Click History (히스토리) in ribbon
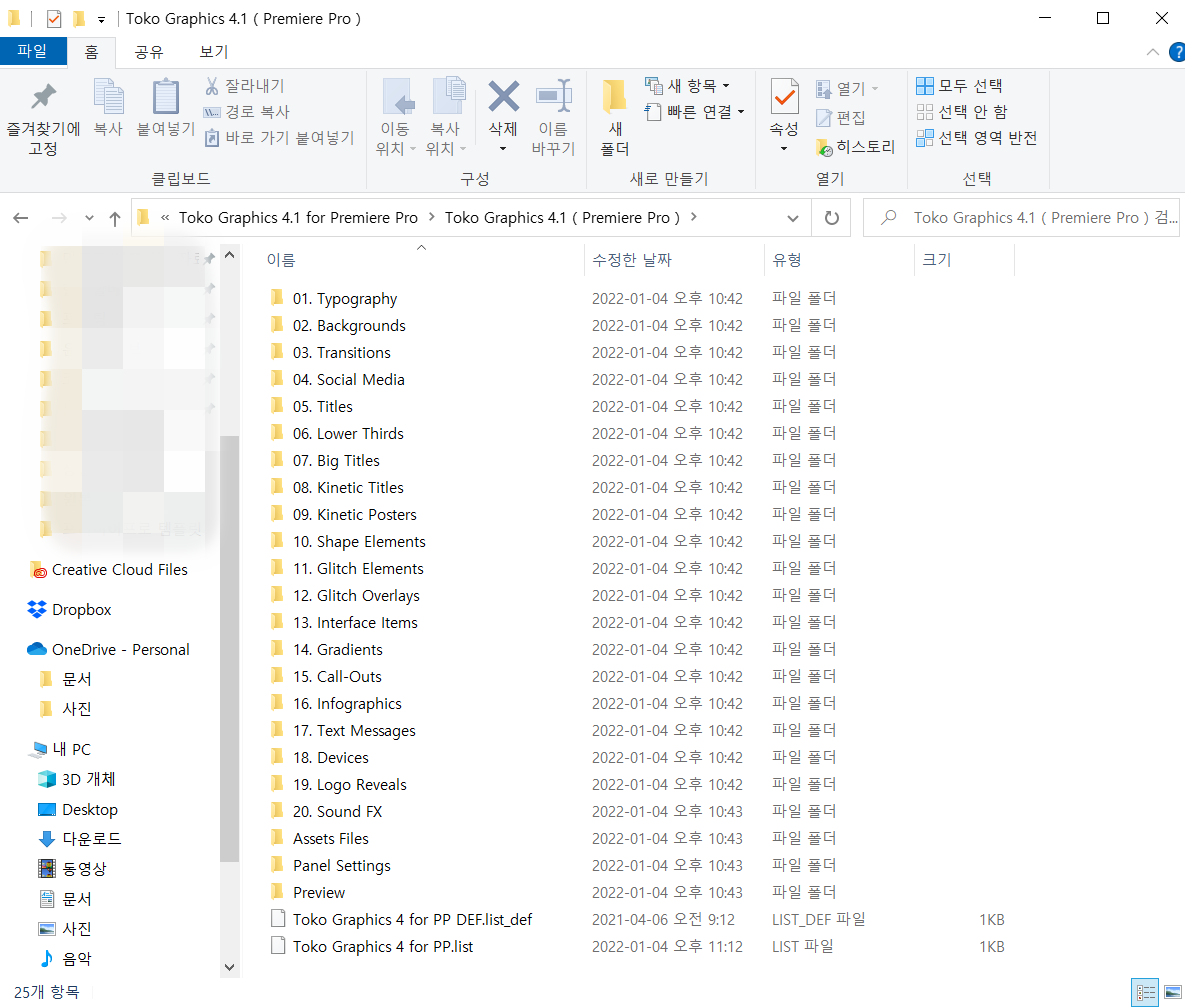1185x1007 pixels. [856, 147]
